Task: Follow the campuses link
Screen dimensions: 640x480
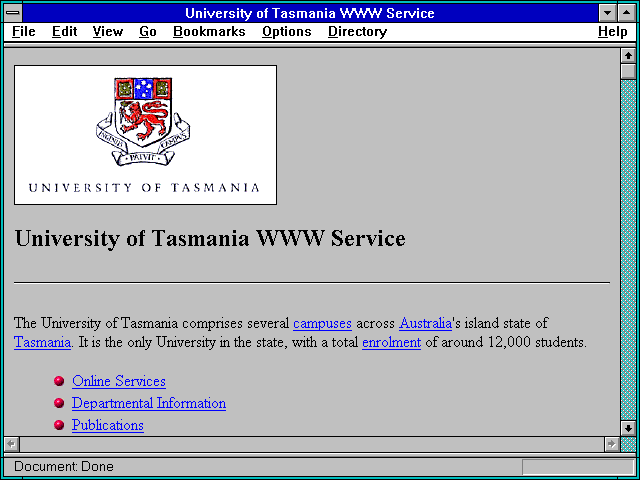Action: 322,323
